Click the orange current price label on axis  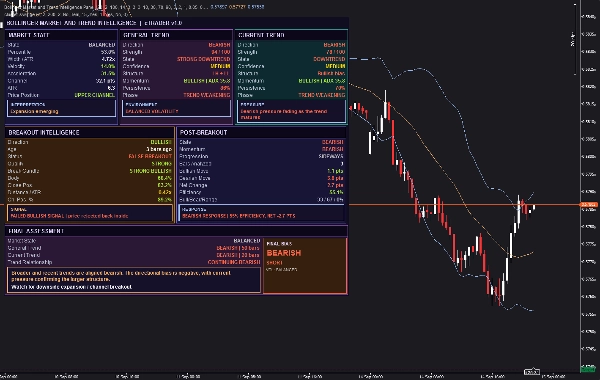(x=589, y=205)
